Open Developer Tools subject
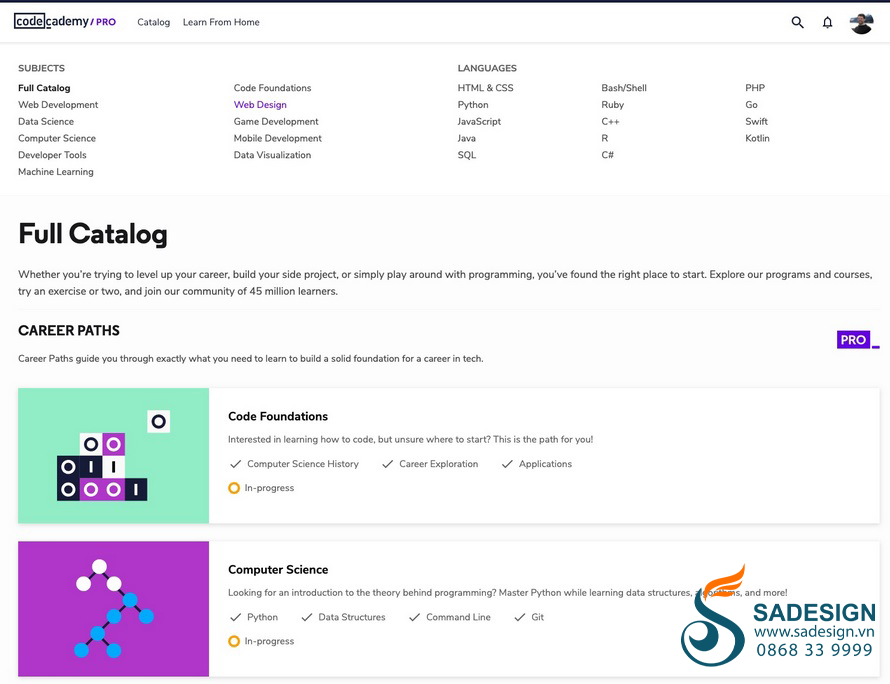This screenshot has width=890, height=684. [52, 155]
